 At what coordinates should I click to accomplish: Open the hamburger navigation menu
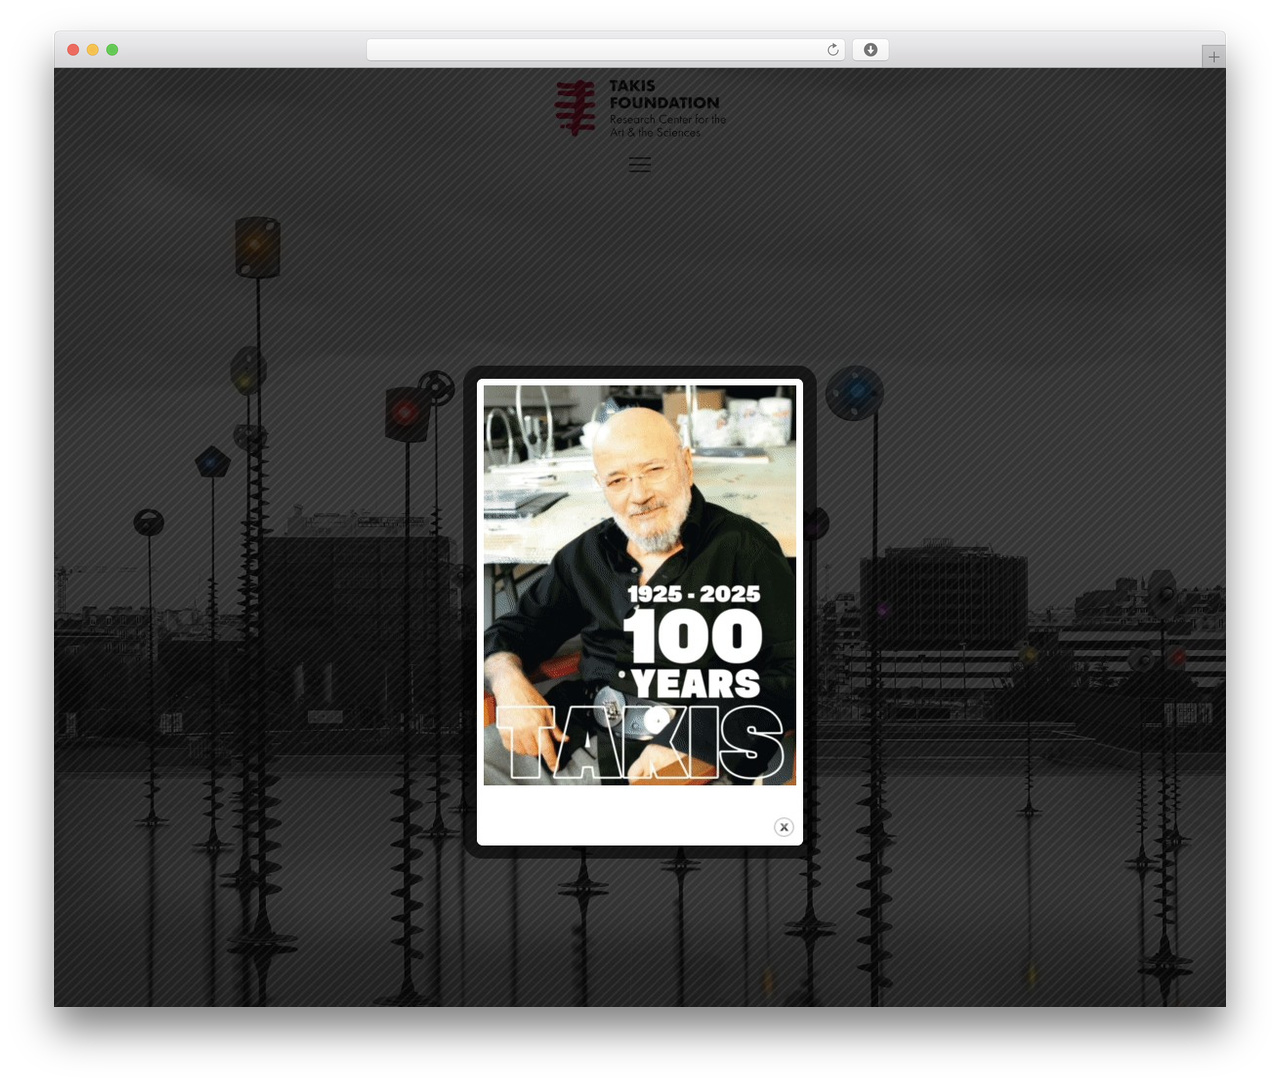[x=640, y=165]
